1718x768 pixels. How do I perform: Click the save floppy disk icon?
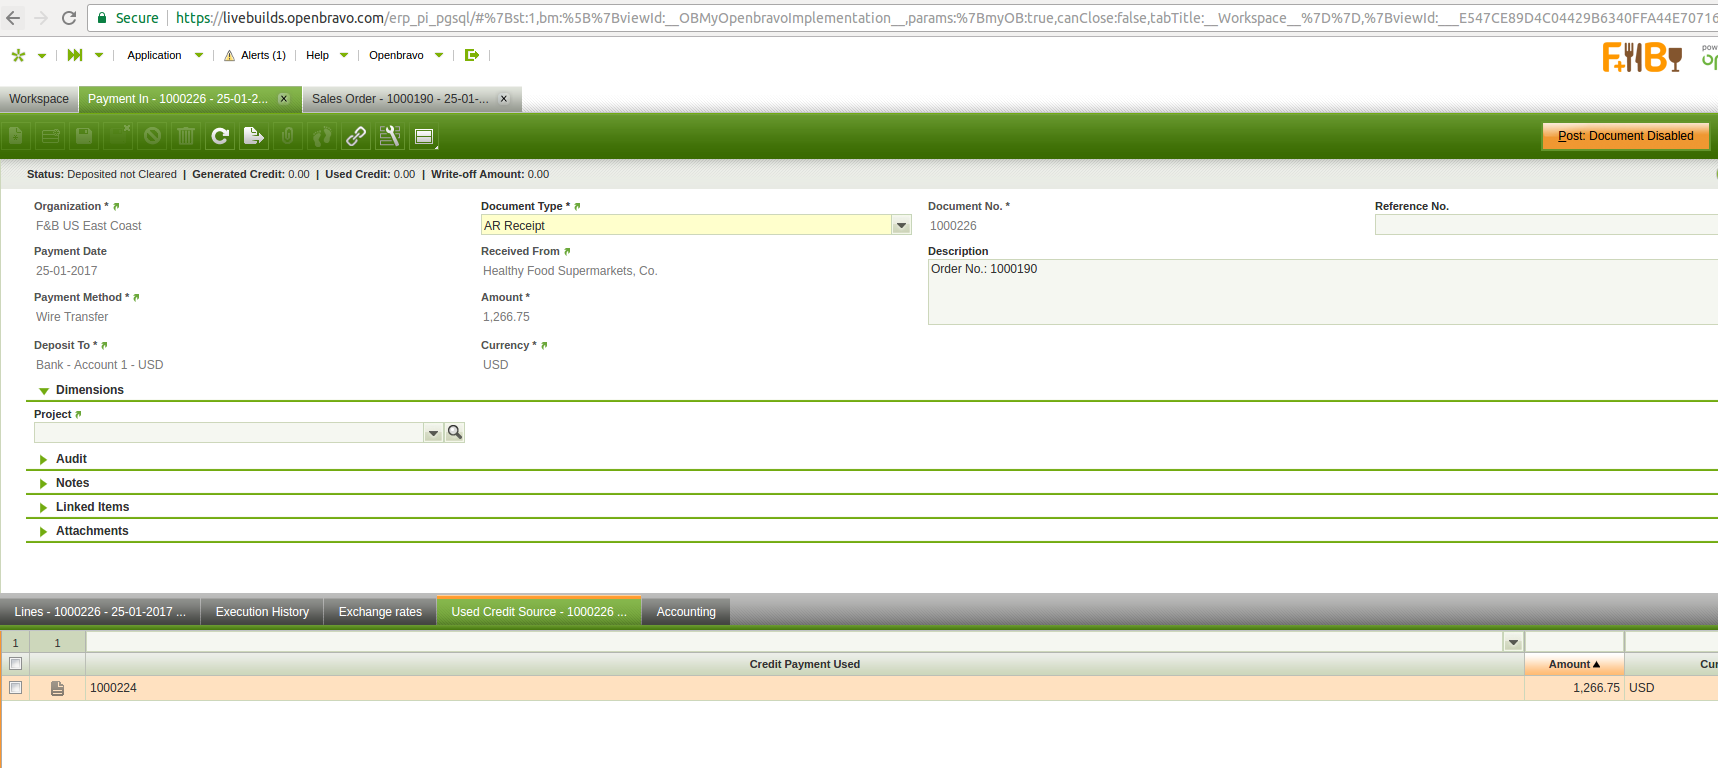click(85, 136)
